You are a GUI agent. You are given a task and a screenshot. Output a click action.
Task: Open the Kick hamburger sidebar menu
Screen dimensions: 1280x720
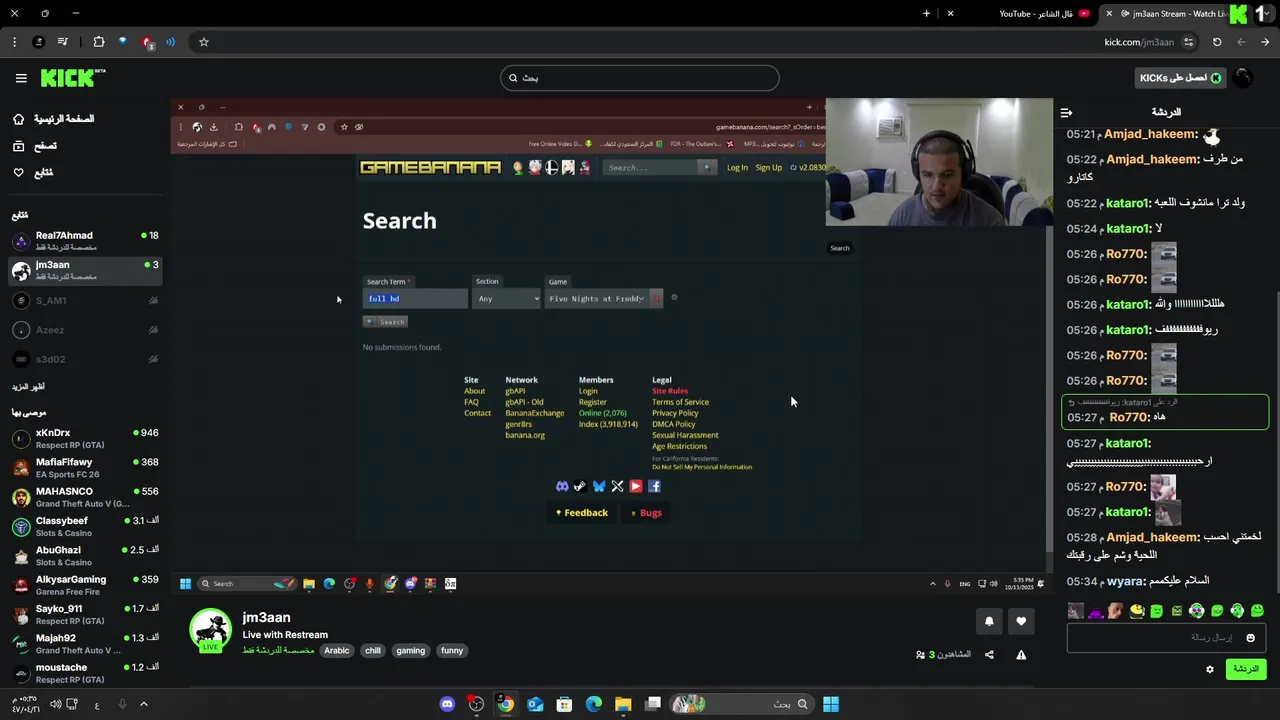(21, 78)
